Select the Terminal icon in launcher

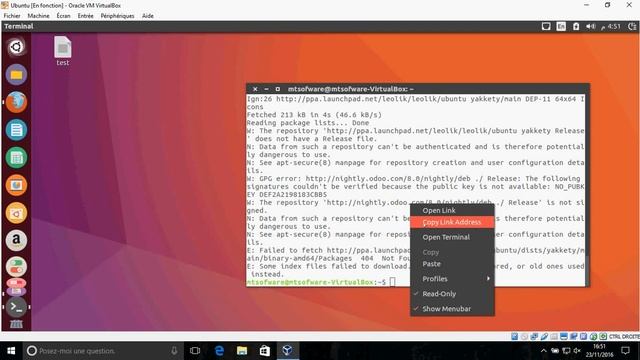point(16,307)
